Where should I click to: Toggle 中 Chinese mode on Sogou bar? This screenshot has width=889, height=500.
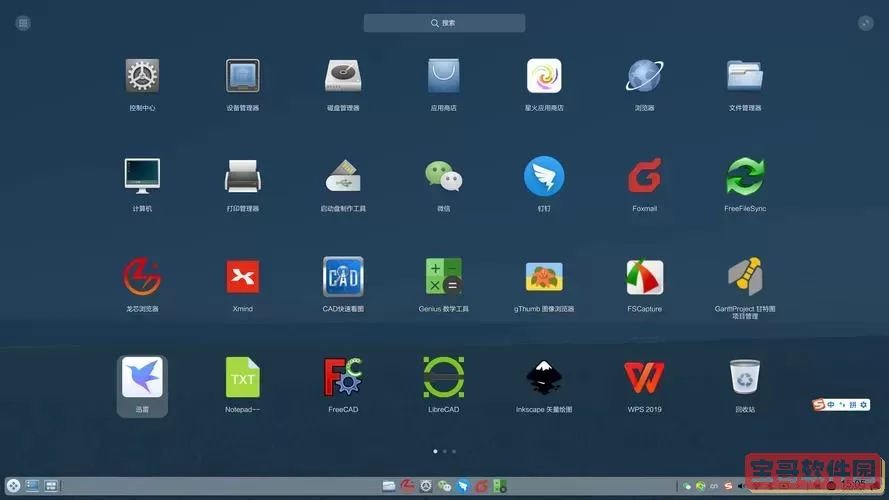pyautogui.click(x=831, y=405)
